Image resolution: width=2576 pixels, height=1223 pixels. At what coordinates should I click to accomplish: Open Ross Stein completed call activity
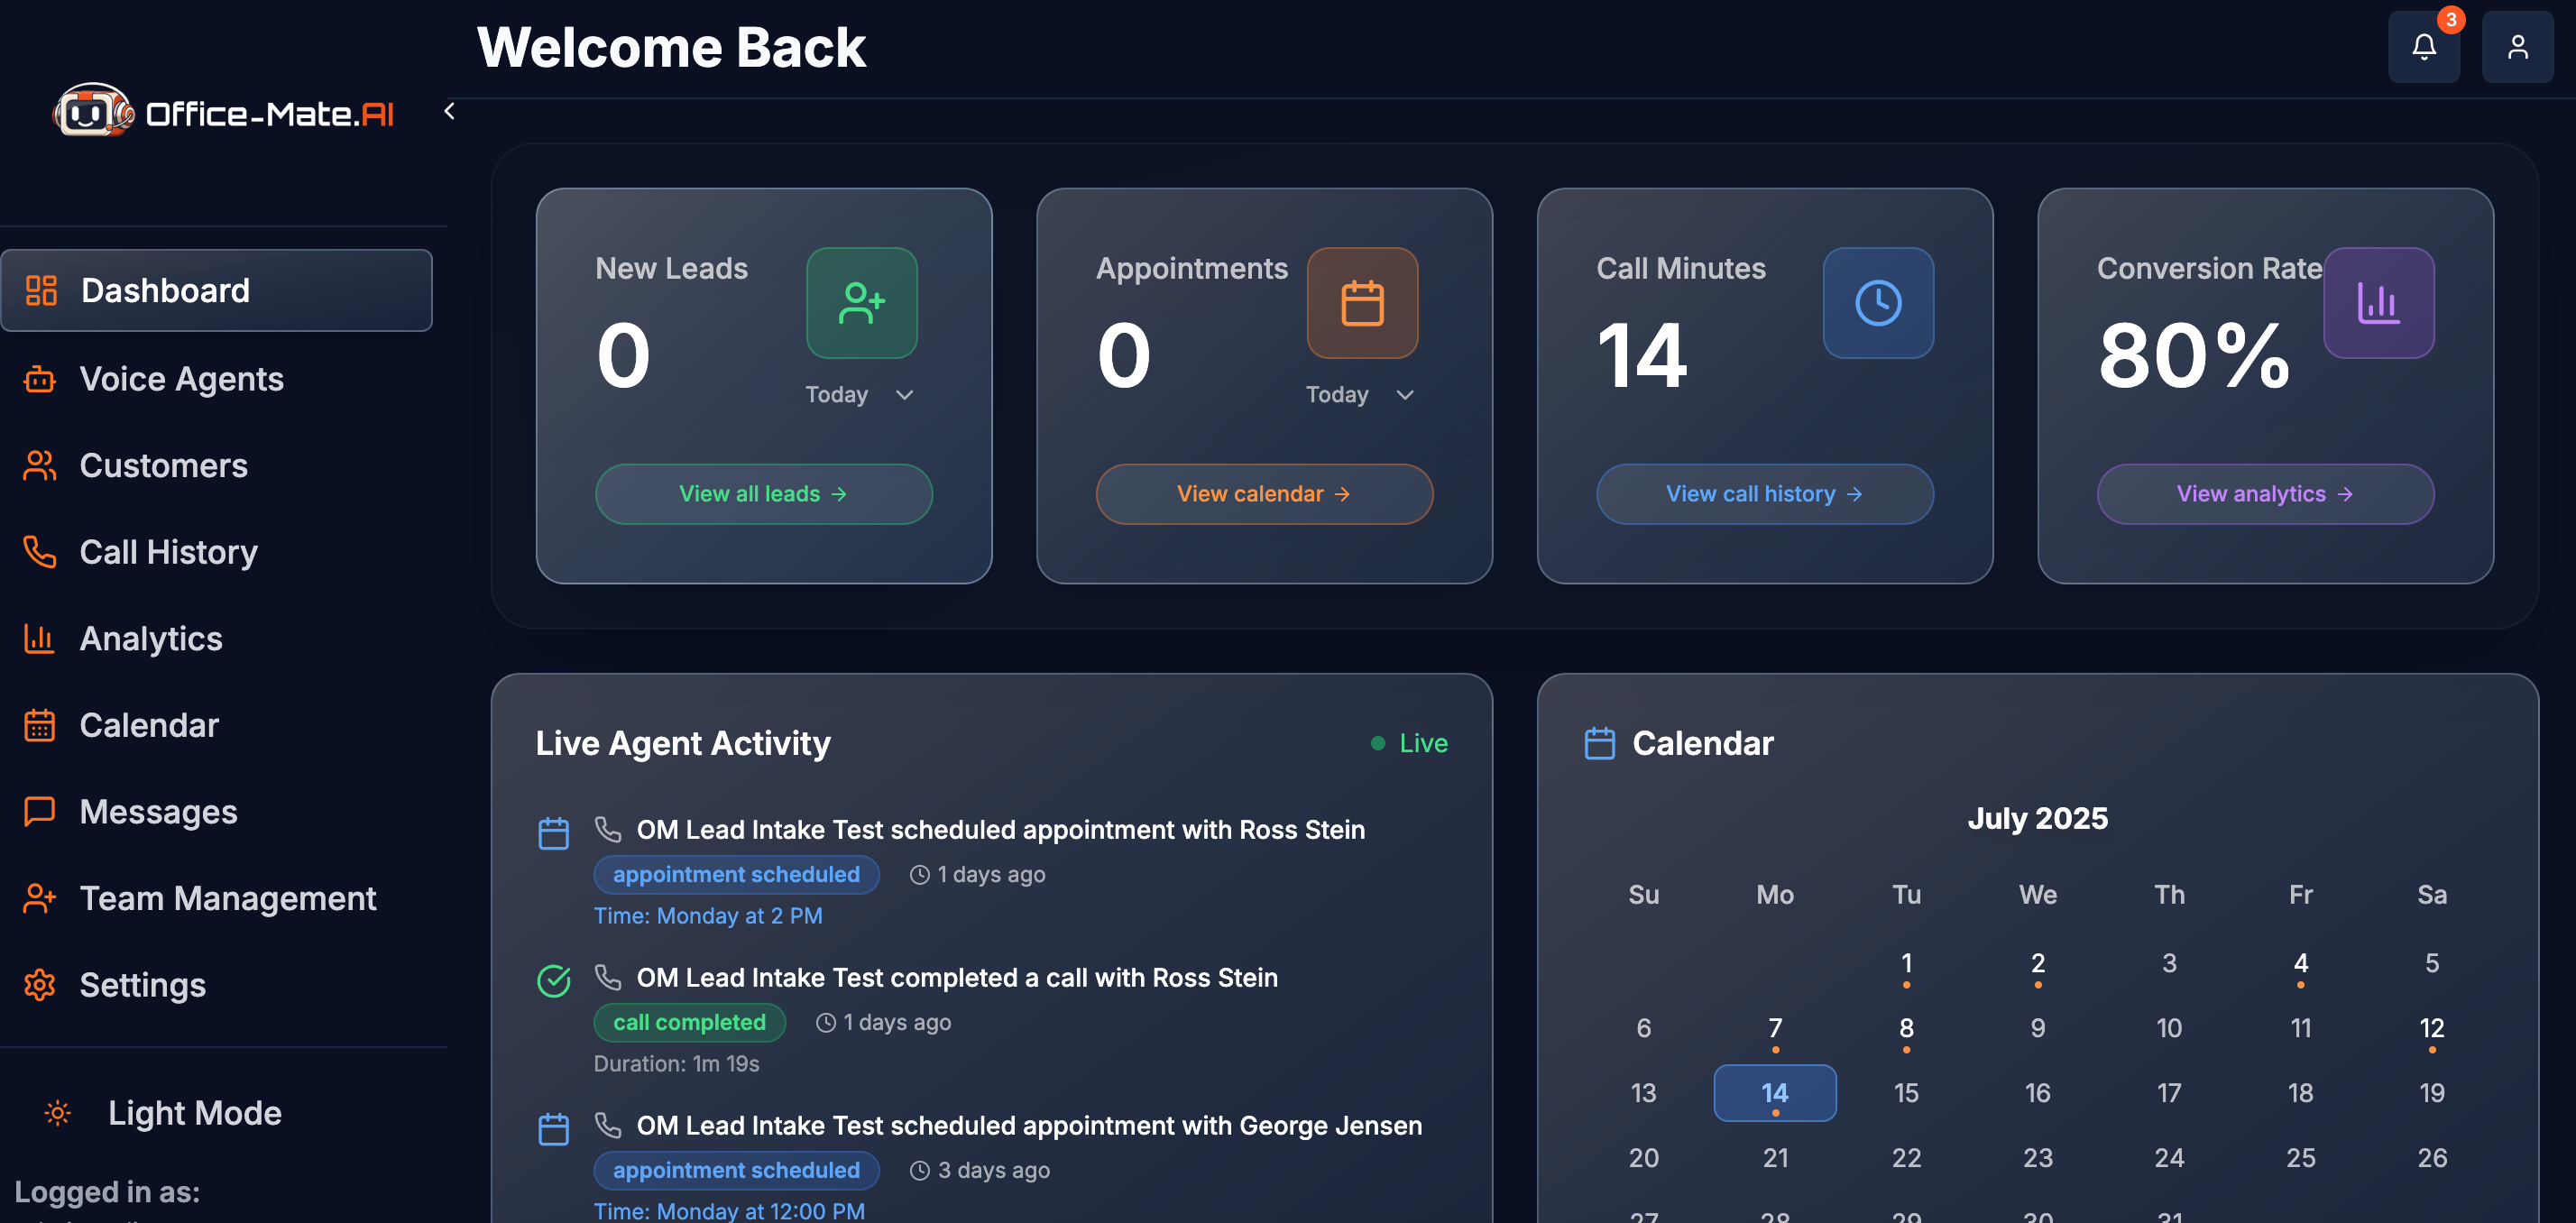point(957,978)
